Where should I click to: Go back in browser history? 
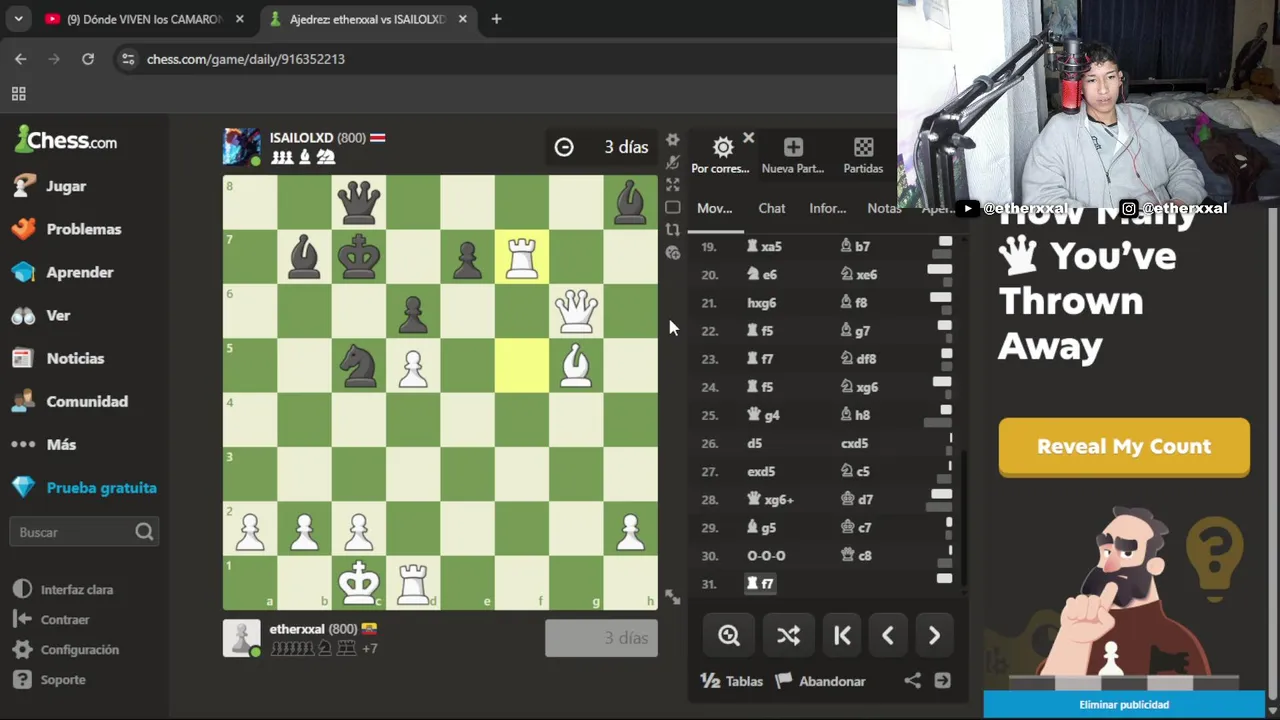20,59
